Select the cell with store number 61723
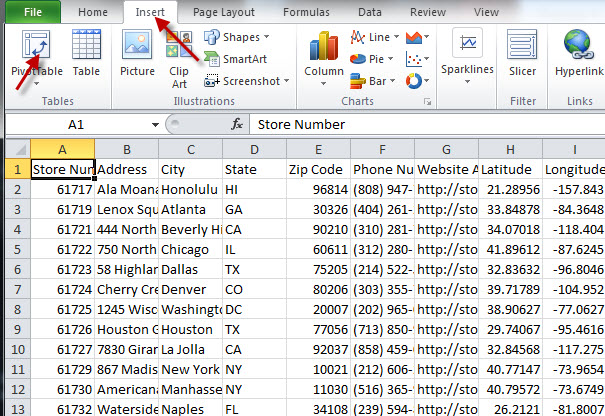This screenshot has width=605, height=416. click(x=63, y=269)
